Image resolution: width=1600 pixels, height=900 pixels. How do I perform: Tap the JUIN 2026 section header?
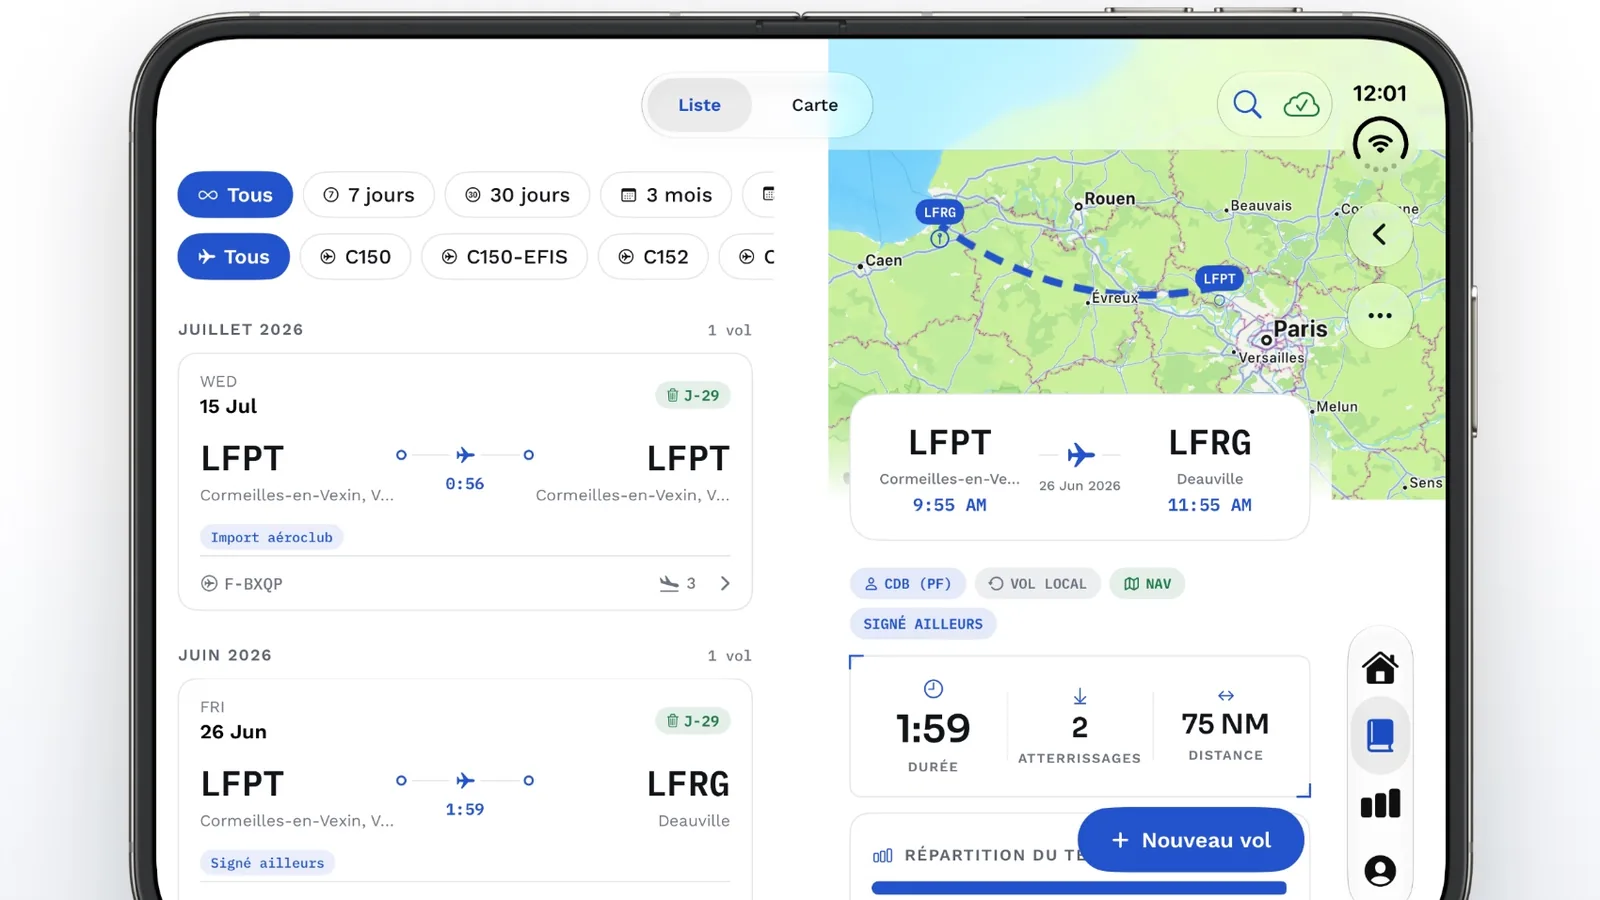pos(225,655)
